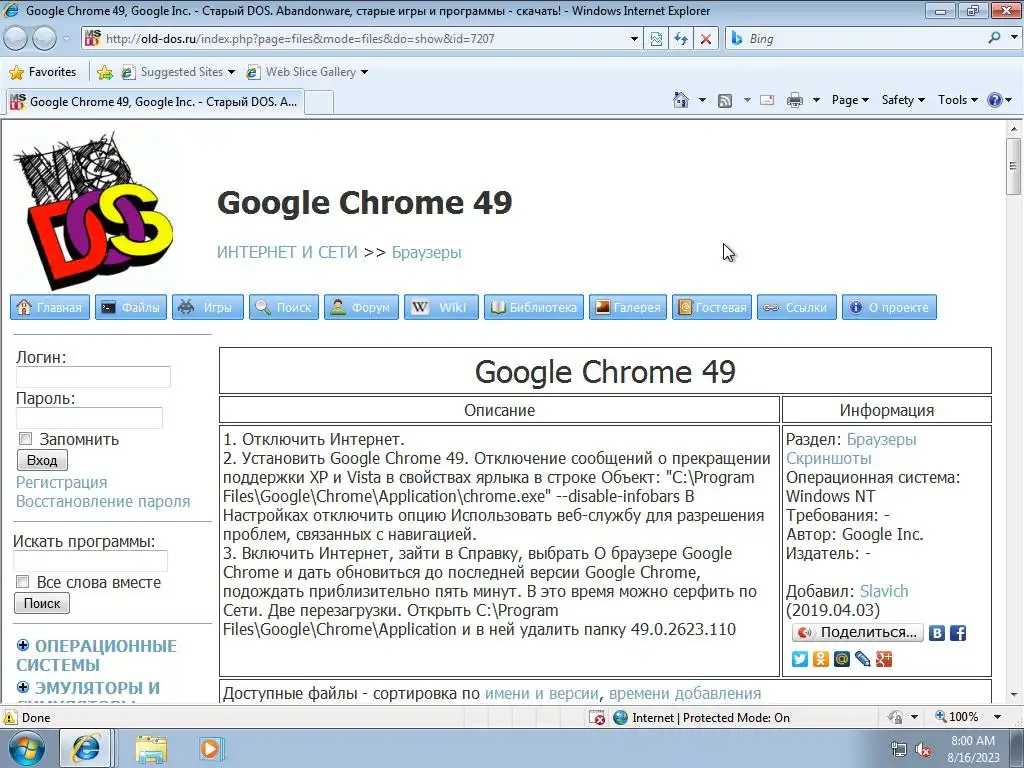Open the Help question mark icon
Screen dimensions: 1024x768
pos(995,100)
